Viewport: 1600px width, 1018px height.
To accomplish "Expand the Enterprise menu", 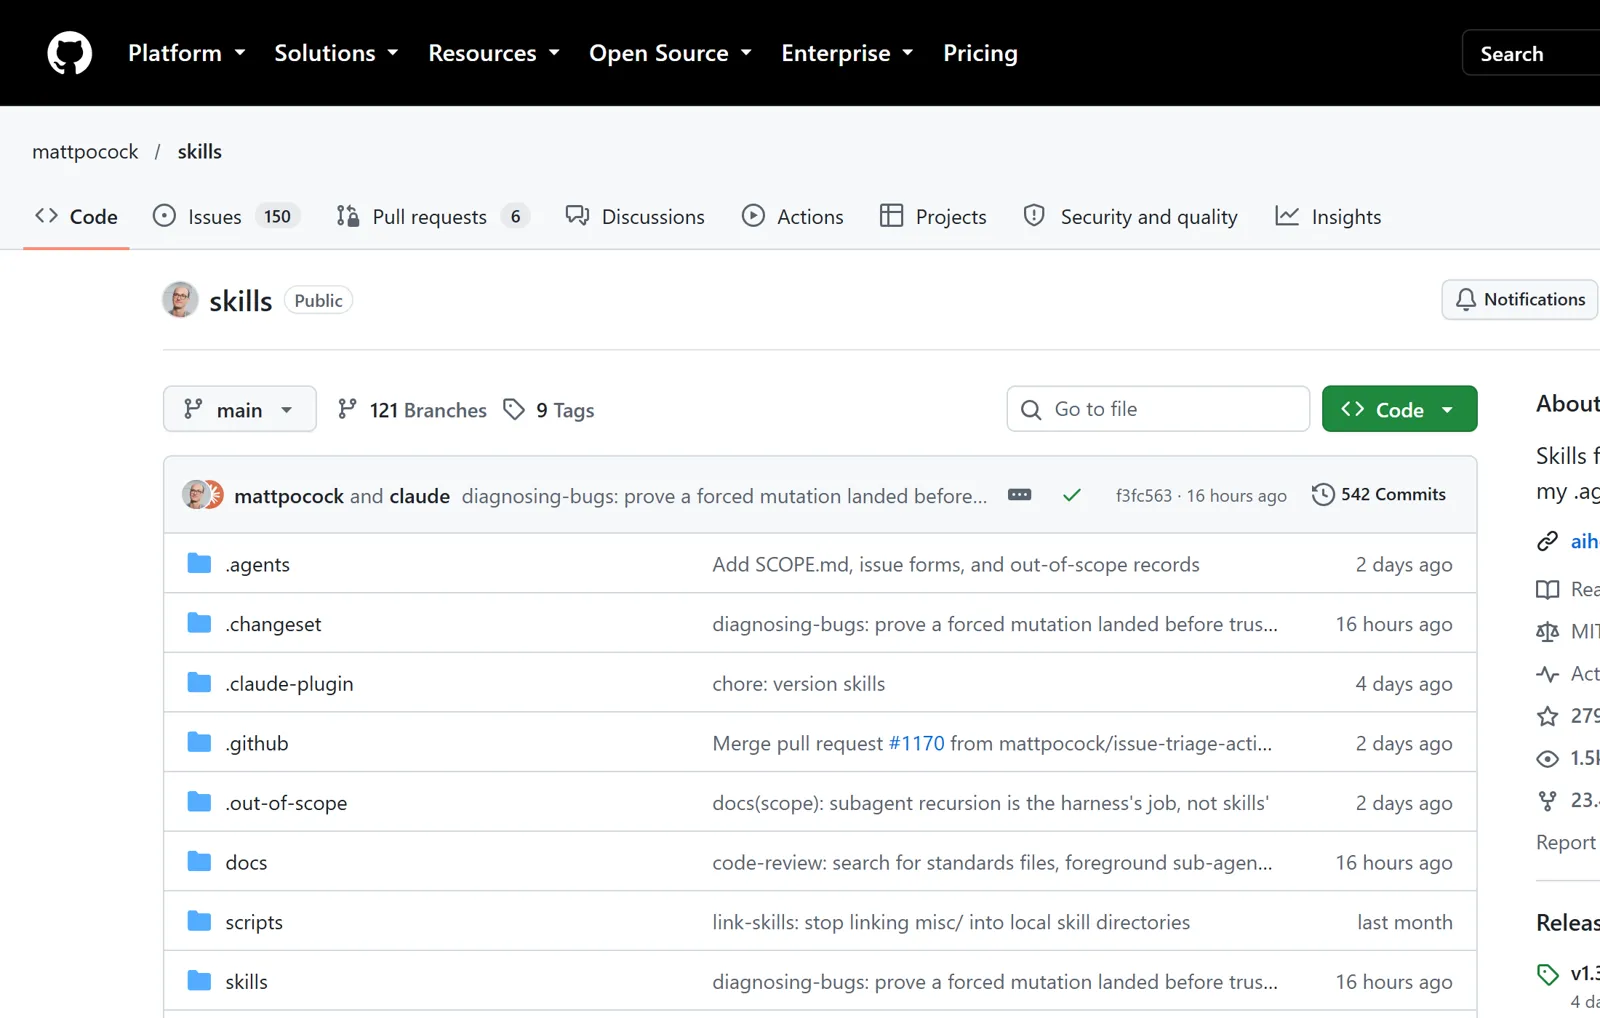I will tap(848, 53).
